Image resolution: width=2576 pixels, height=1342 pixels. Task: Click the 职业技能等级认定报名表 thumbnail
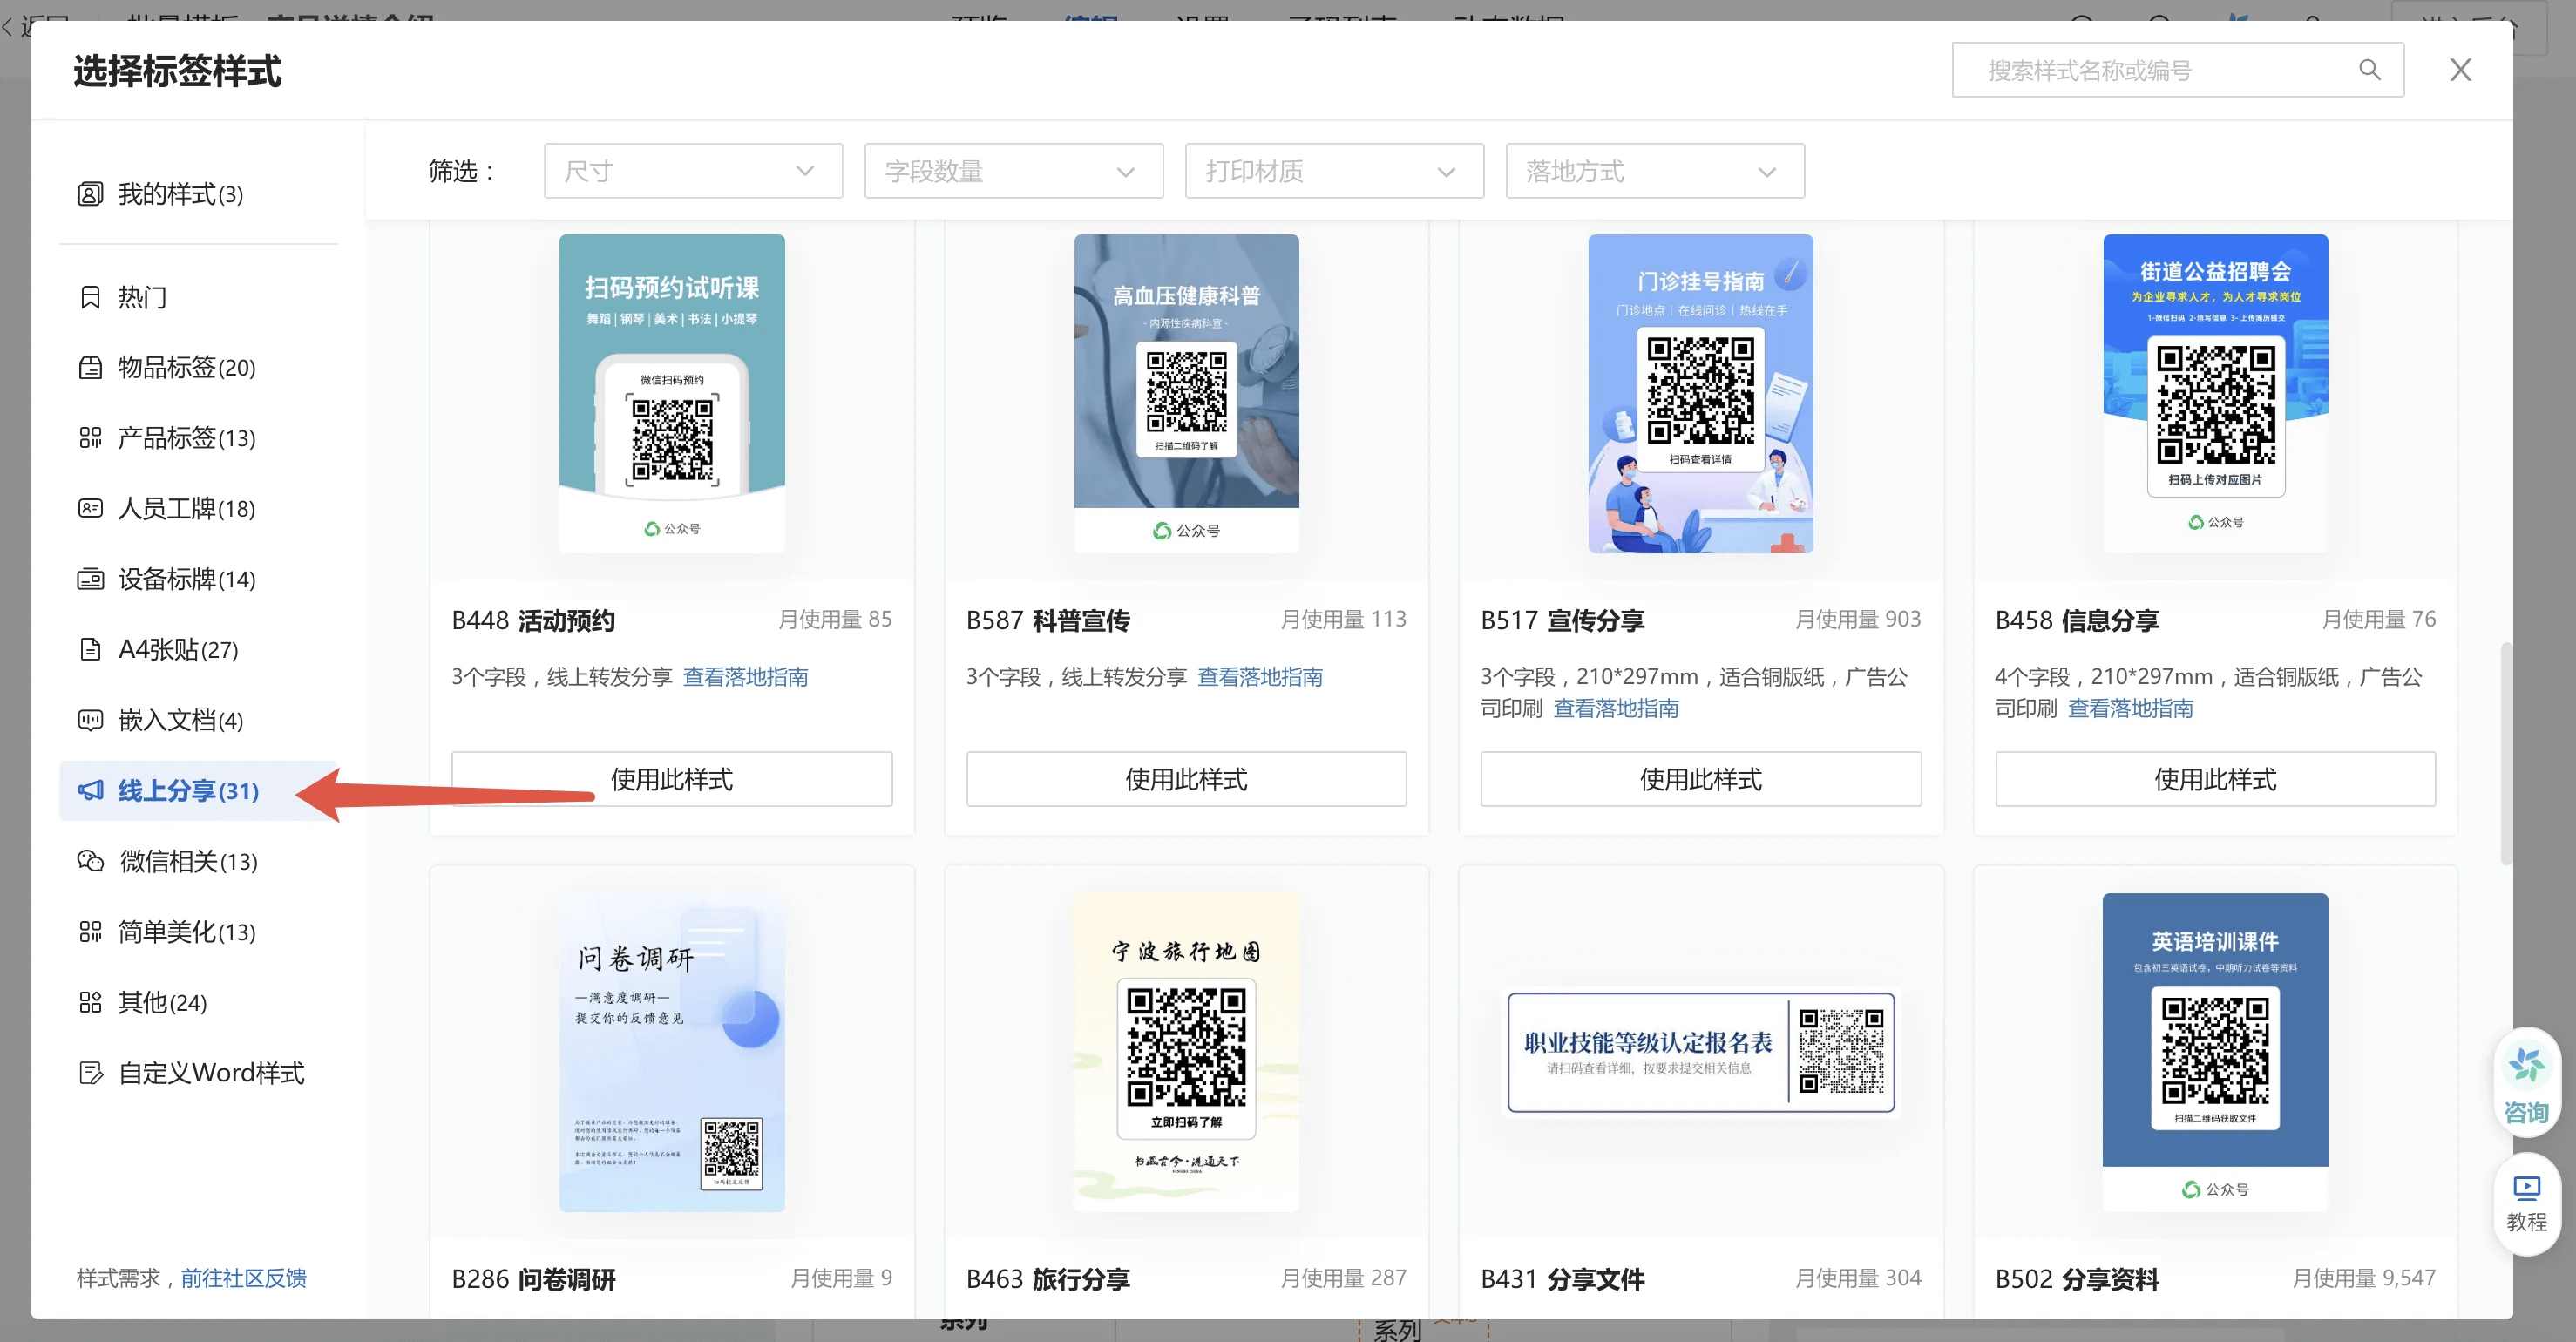[1700, 1052]
